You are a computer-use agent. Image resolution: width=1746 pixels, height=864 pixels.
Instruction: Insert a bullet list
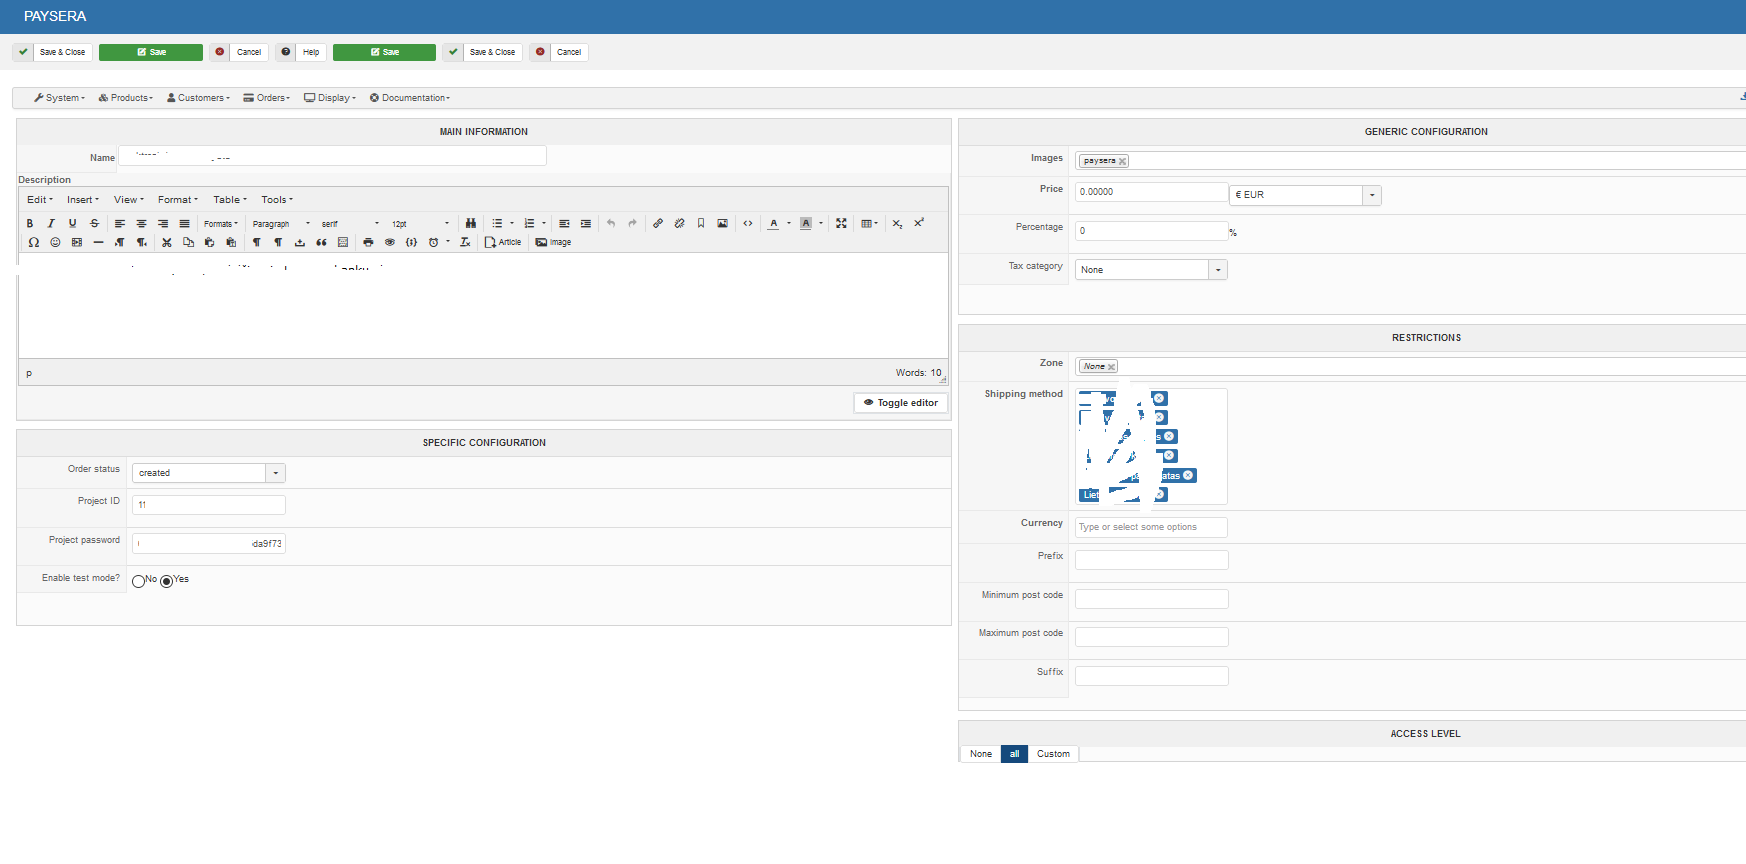[x=497, y=224]
